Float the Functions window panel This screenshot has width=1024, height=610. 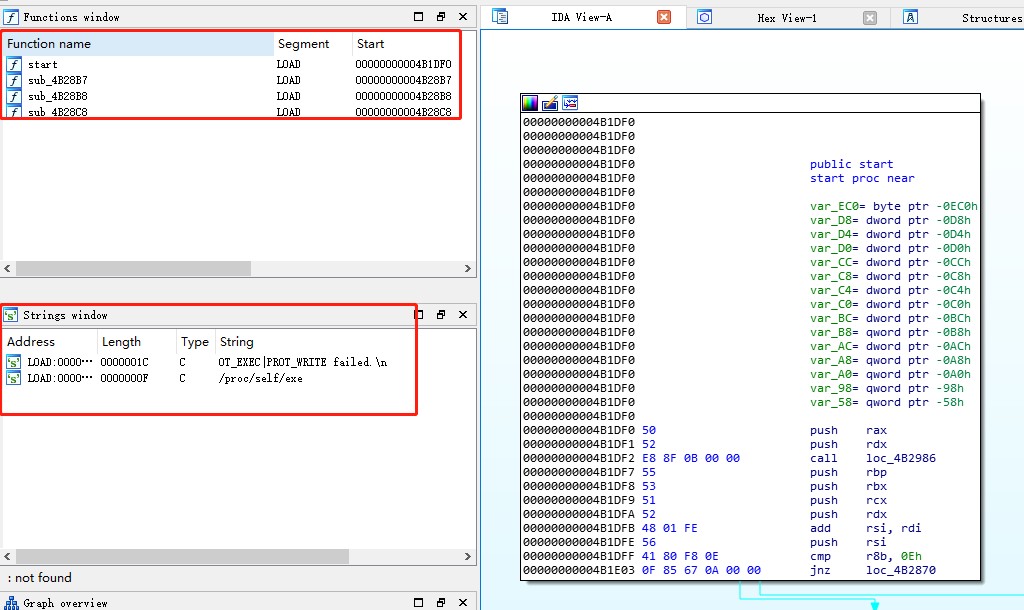coord(441,17)
